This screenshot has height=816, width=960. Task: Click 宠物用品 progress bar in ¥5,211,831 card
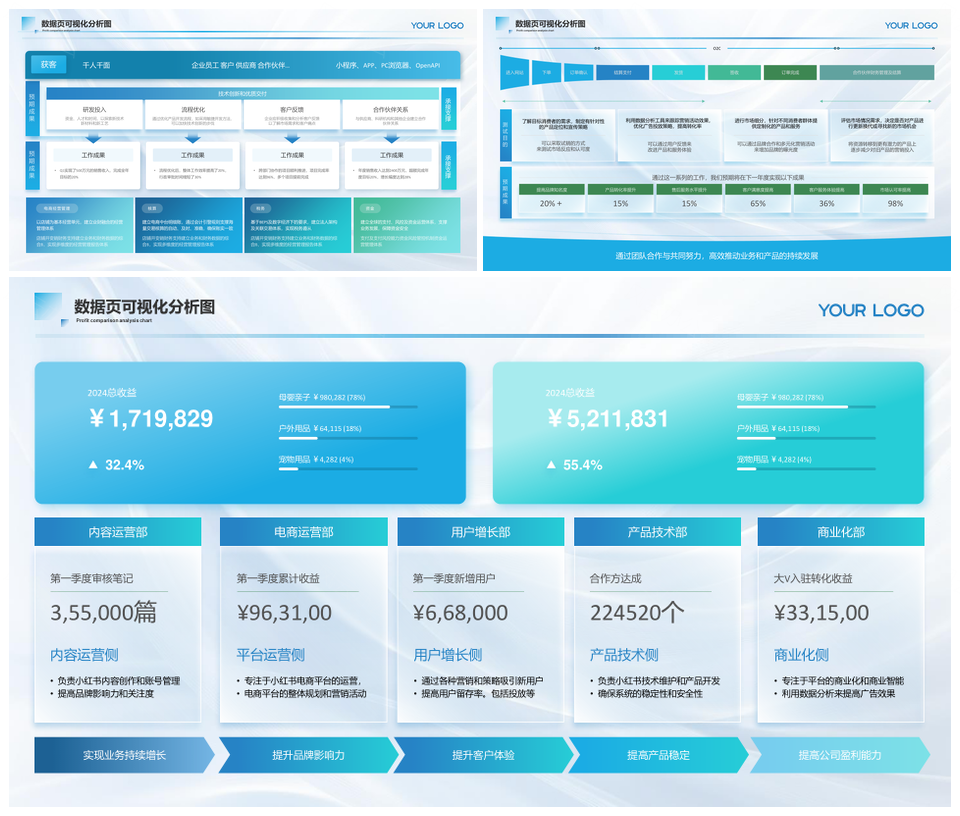(806, 469)
